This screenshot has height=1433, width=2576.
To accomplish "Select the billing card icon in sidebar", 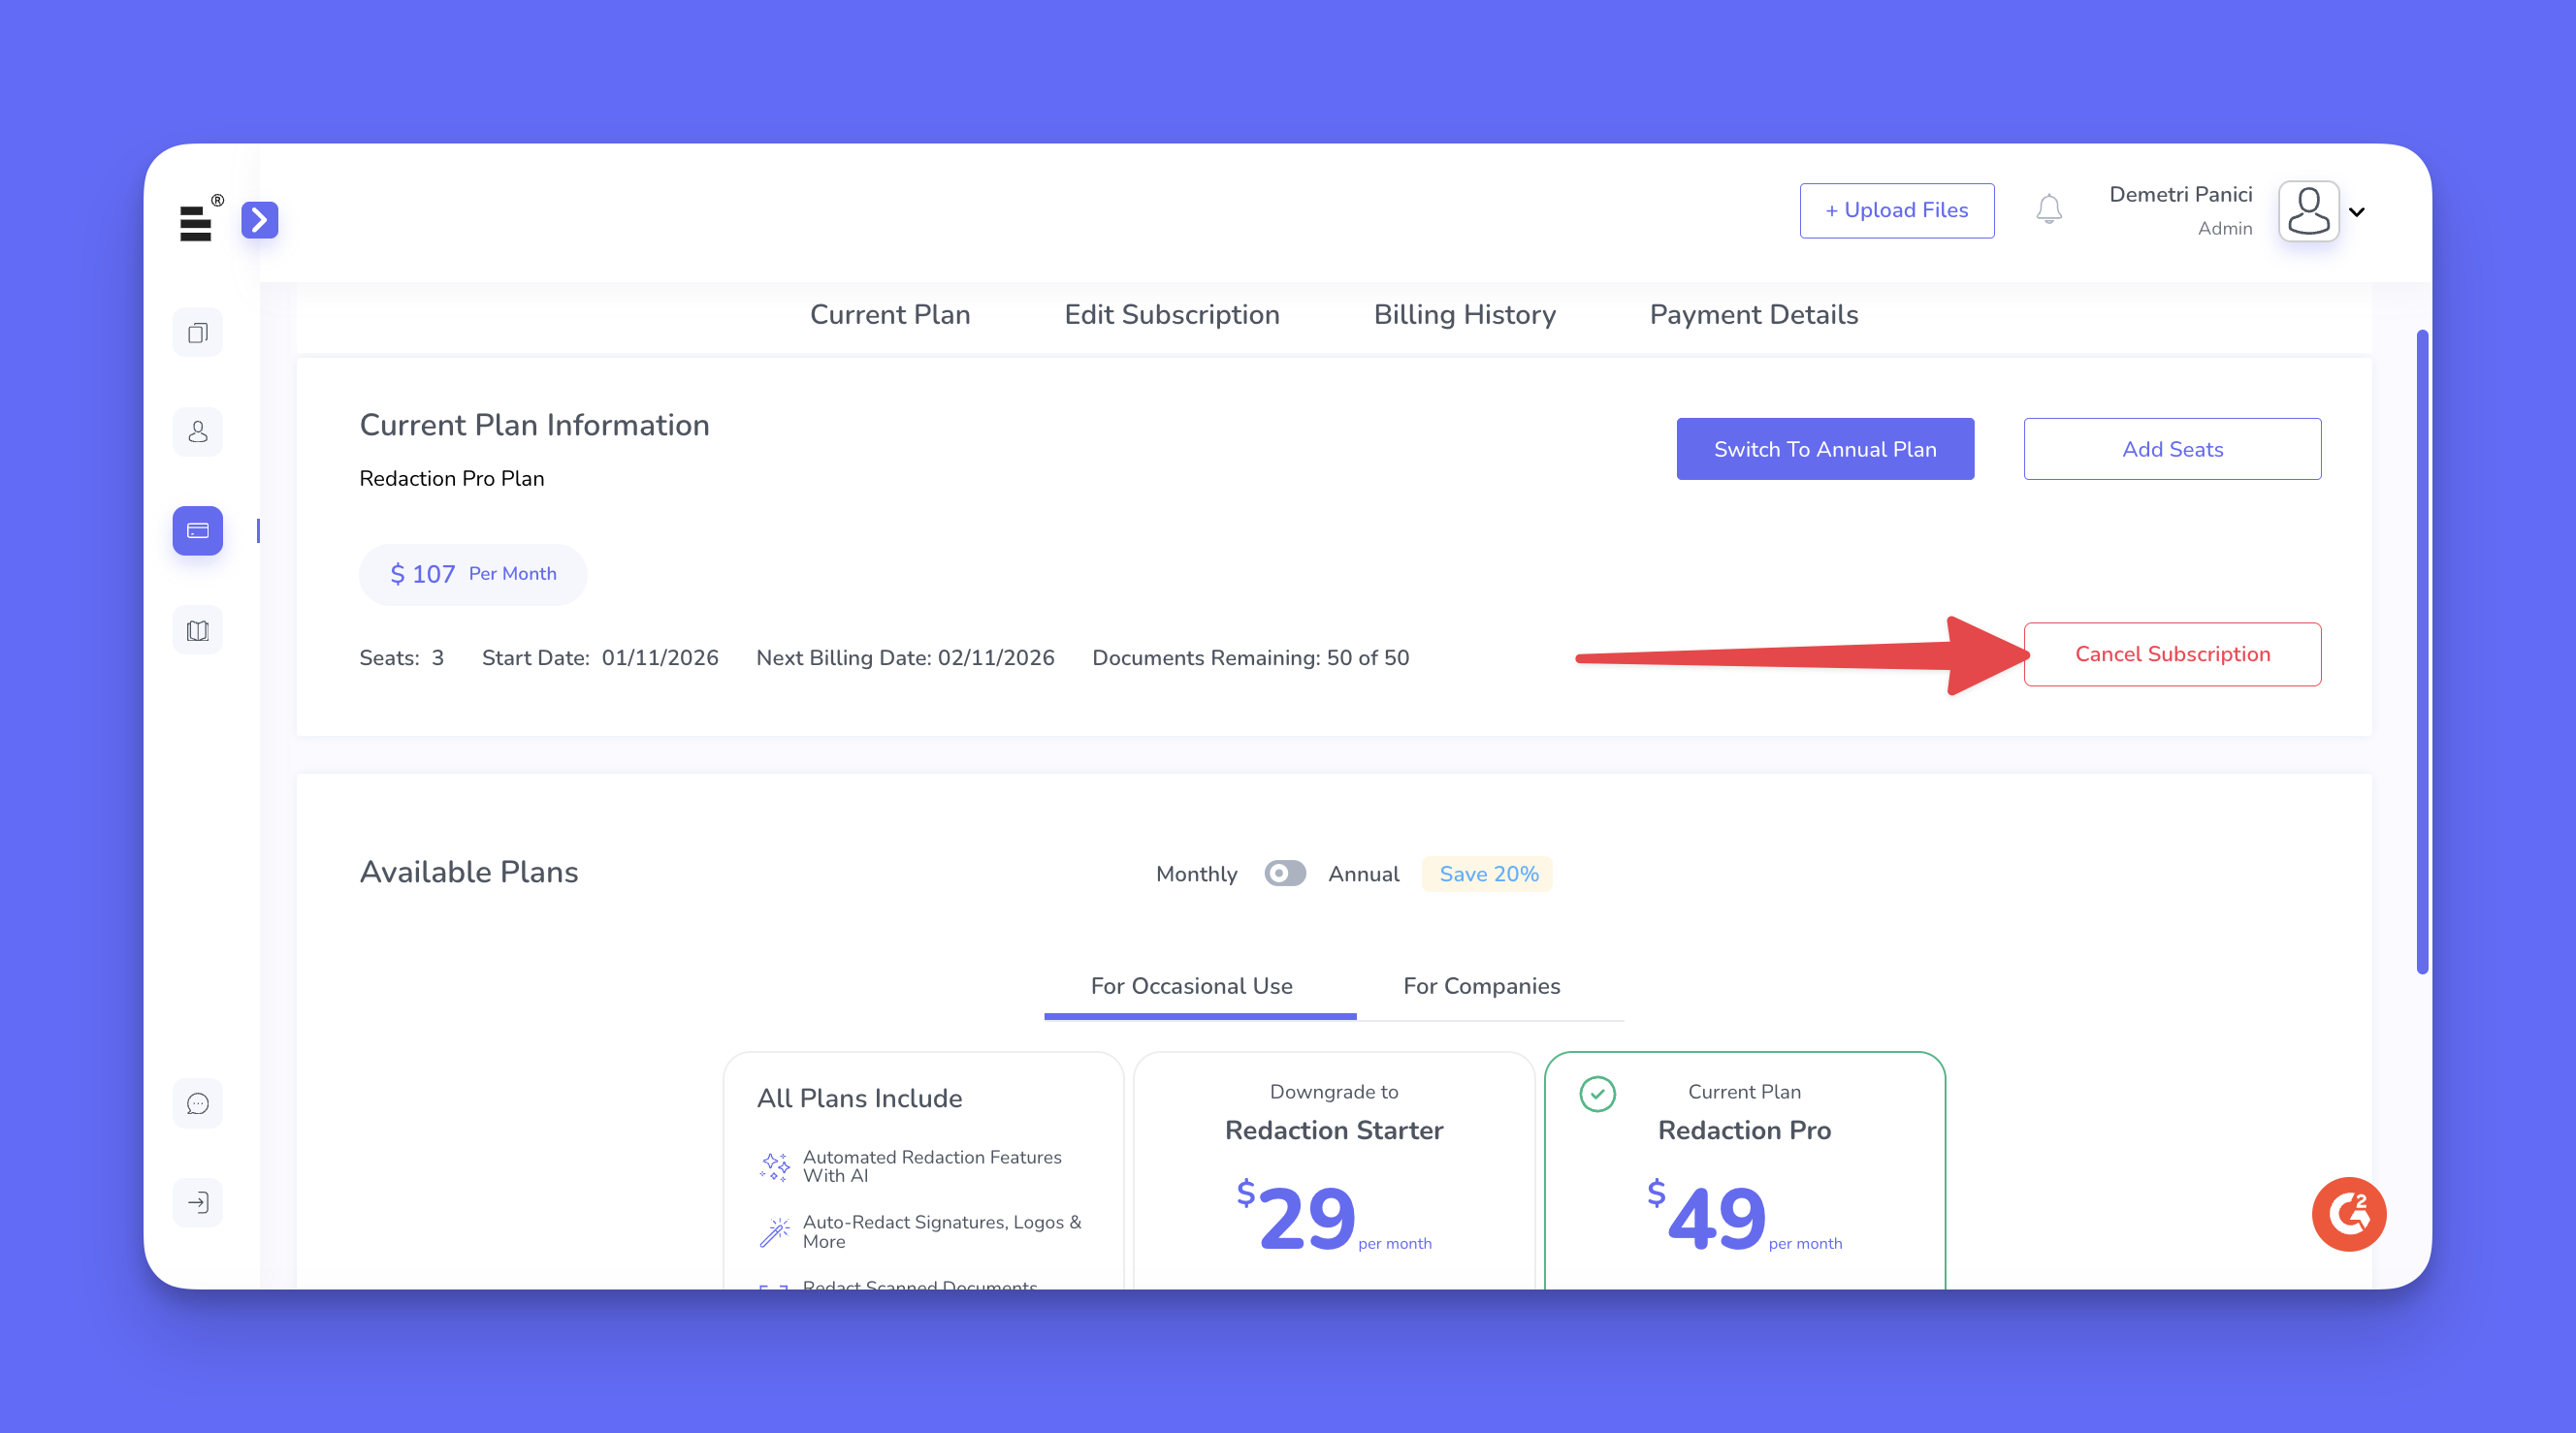I will coord(198,531).
